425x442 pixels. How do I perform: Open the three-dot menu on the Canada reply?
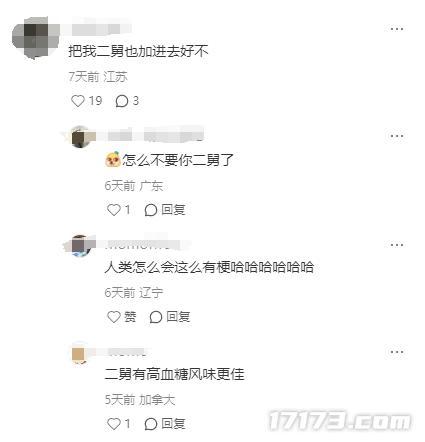397,352
